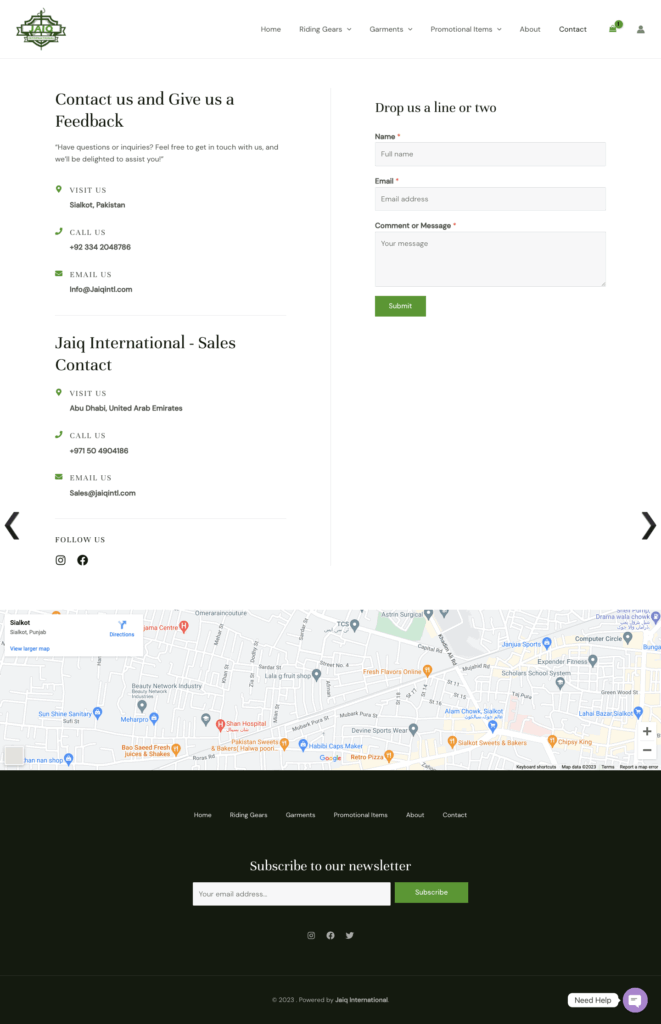
Task: Zoom in on the map
Action: click(647, 731)
